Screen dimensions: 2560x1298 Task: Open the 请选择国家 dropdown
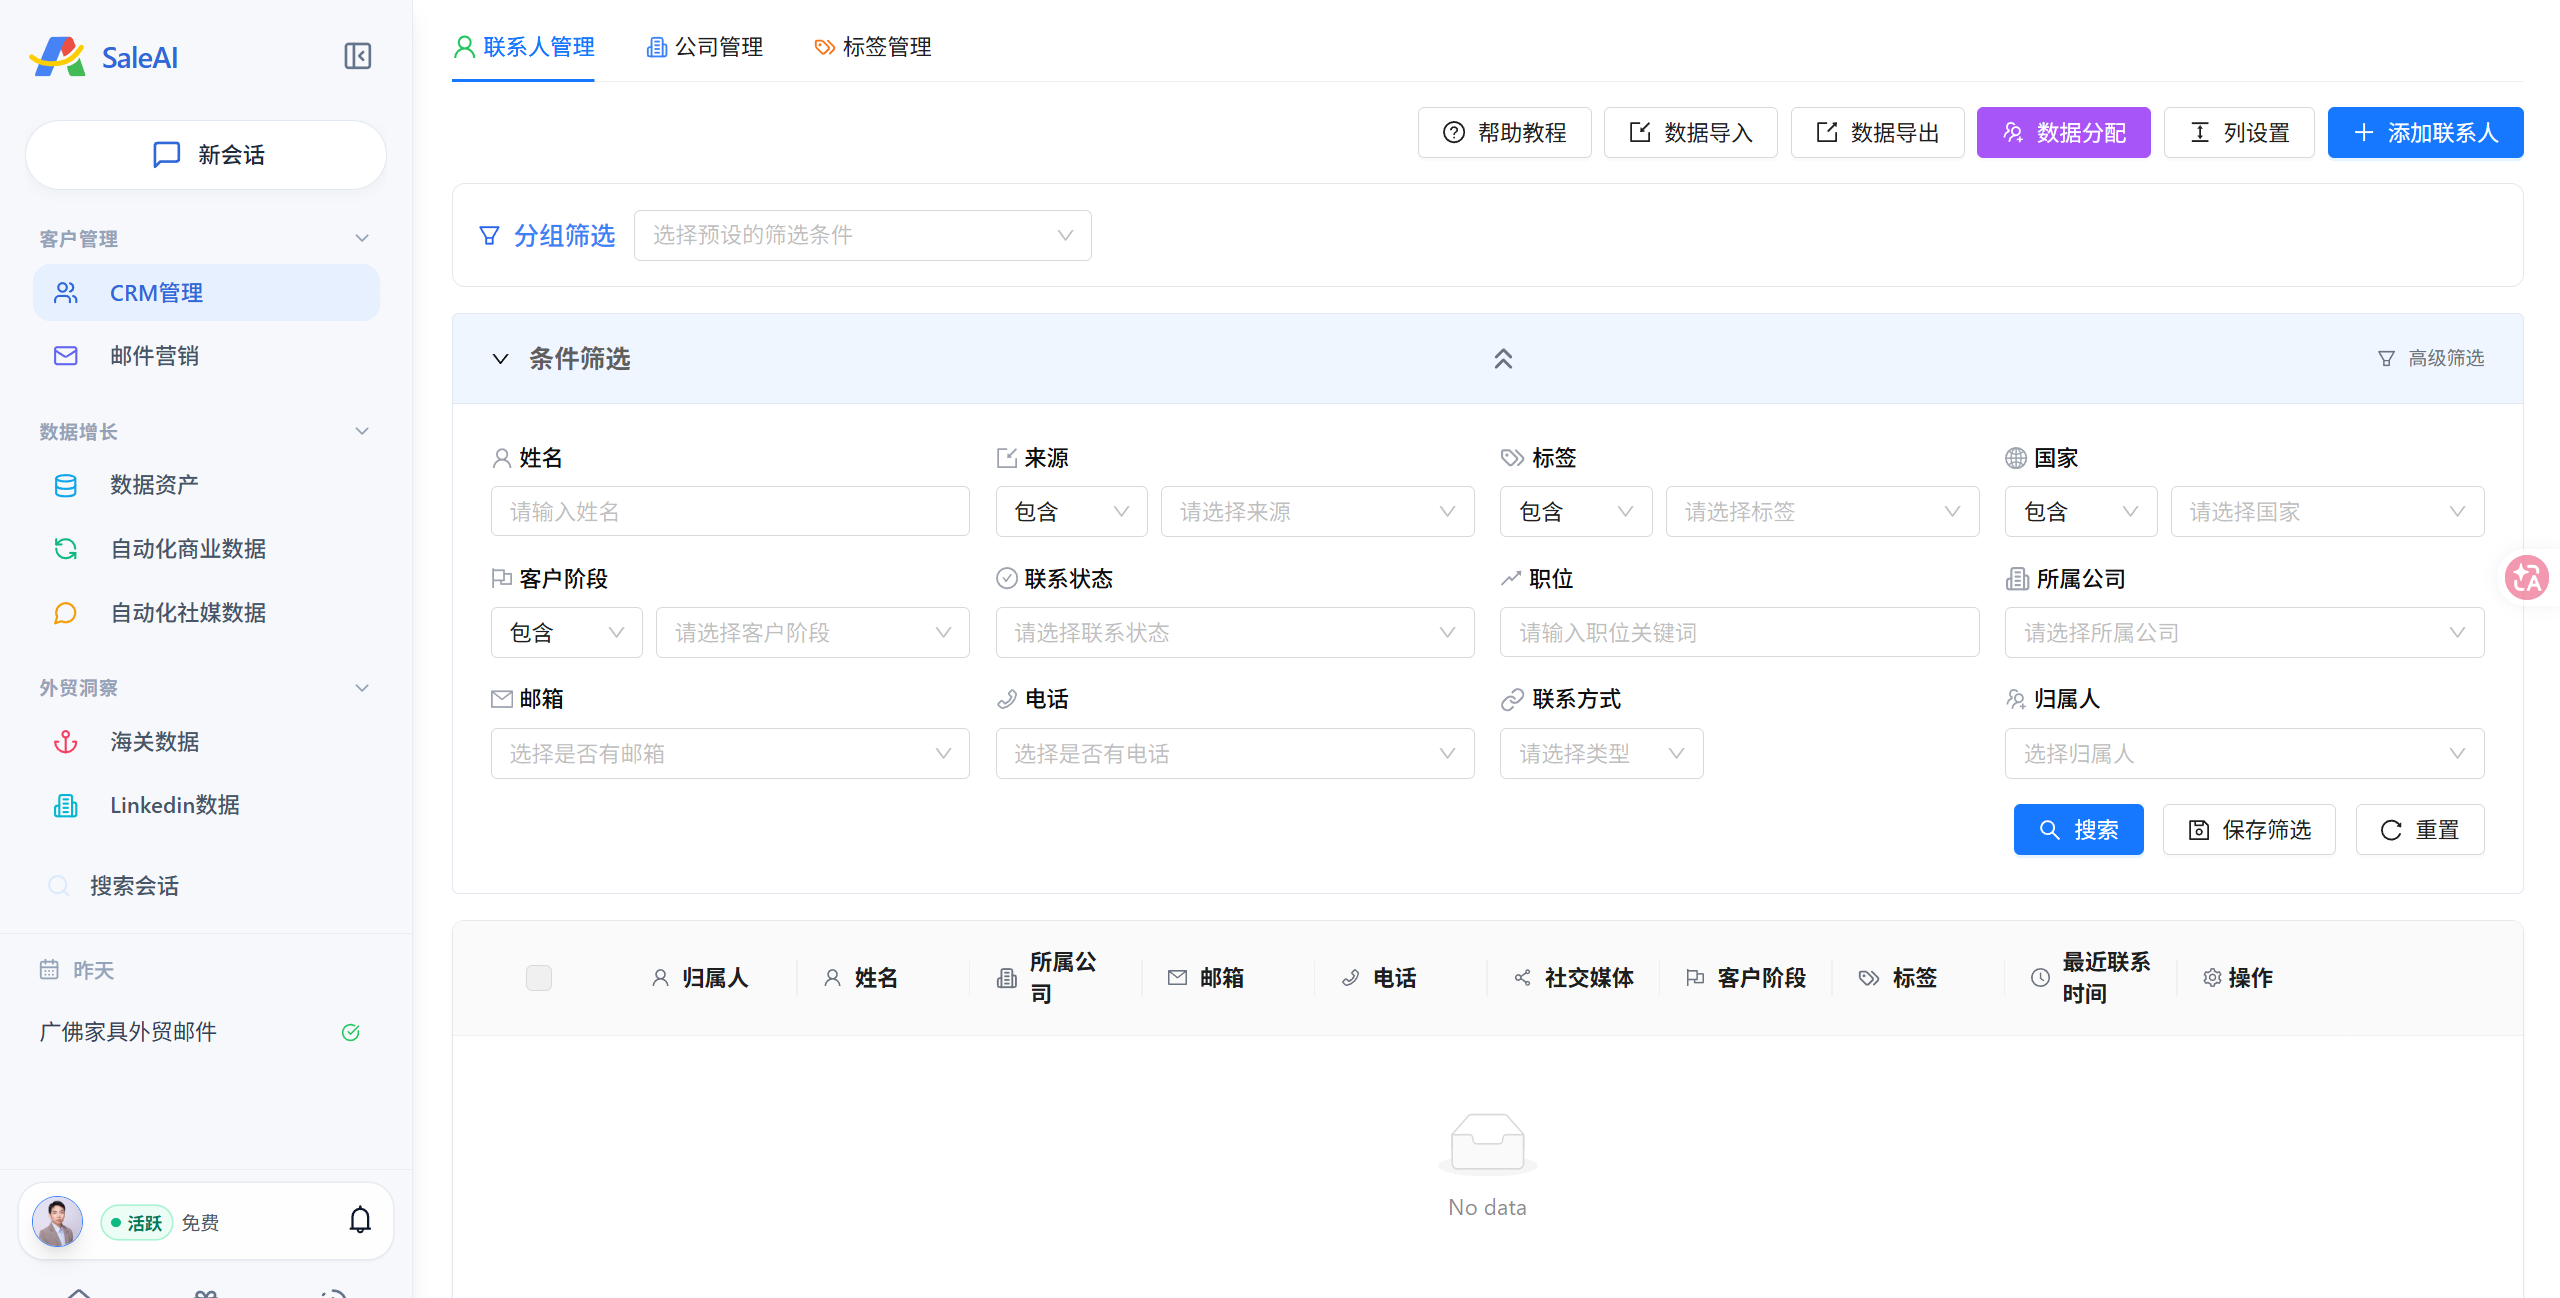tap(2327, 512)
